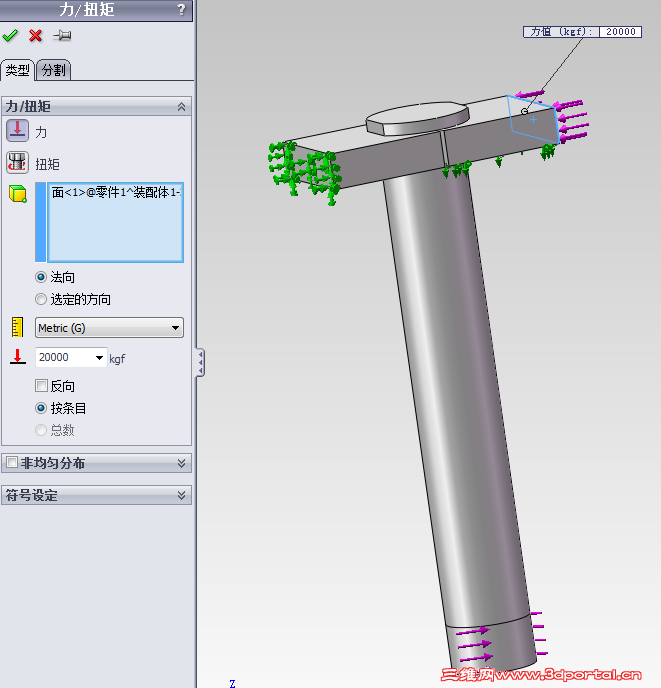The image size is (661, 688).
Task: Select the 总数 radio button
Action: 41,430
